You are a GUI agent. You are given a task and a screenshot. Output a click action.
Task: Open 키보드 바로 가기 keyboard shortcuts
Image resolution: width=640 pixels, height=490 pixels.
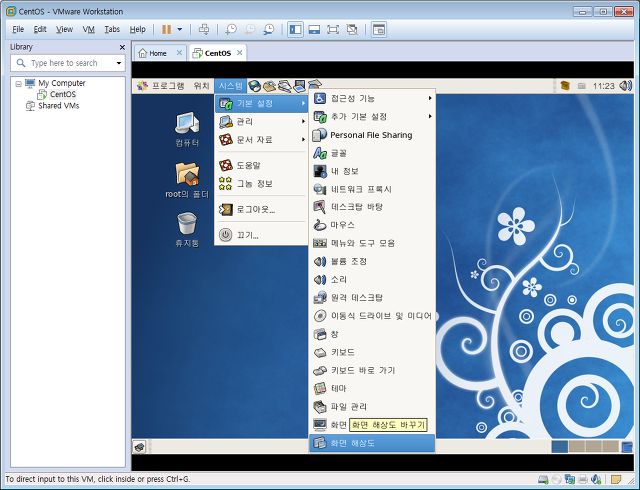pyautogui.click(x=372, y=370)
